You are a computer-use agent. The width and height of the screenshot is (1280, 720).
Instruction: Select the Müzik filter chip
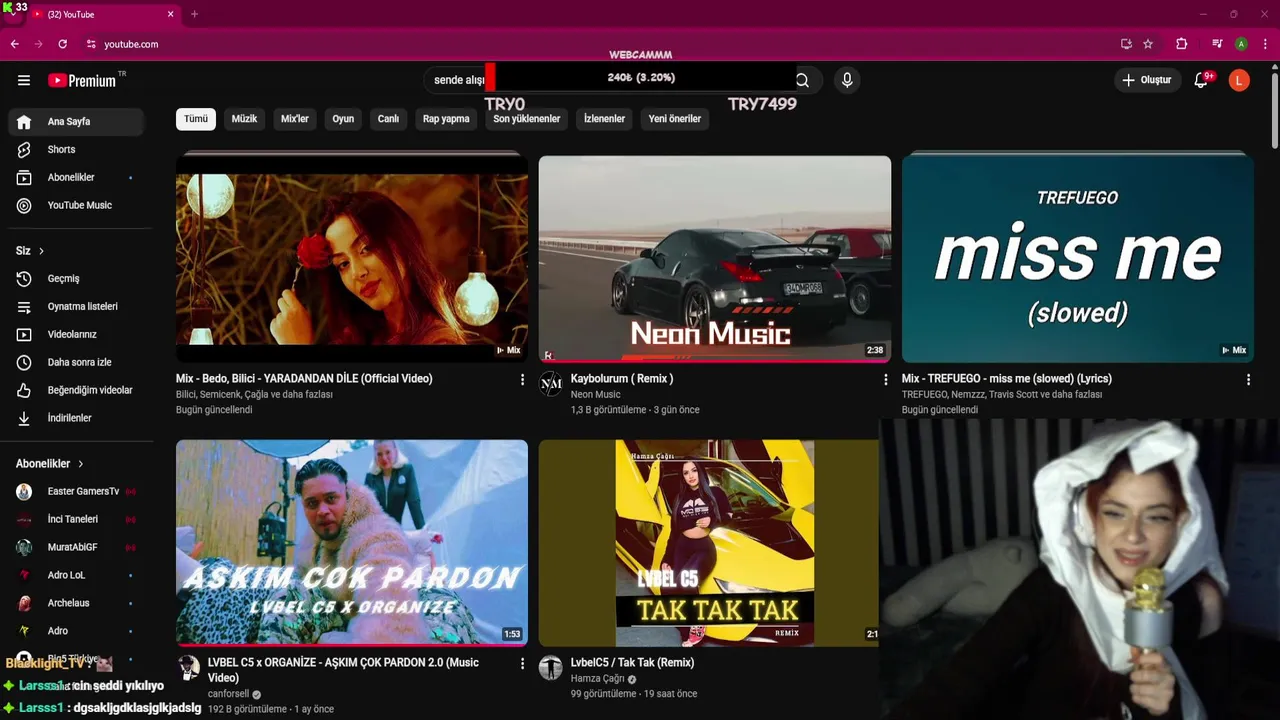click(244, 119)
